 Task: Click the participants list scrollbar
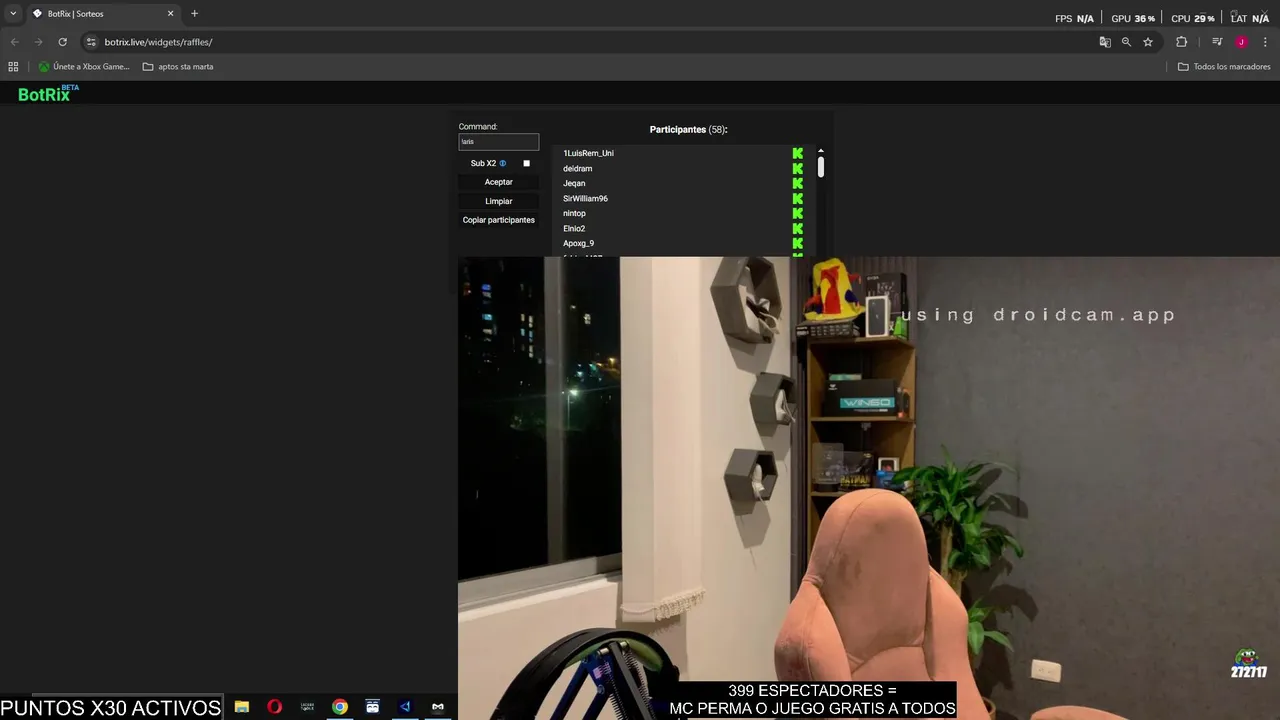(x=821, y=166)
